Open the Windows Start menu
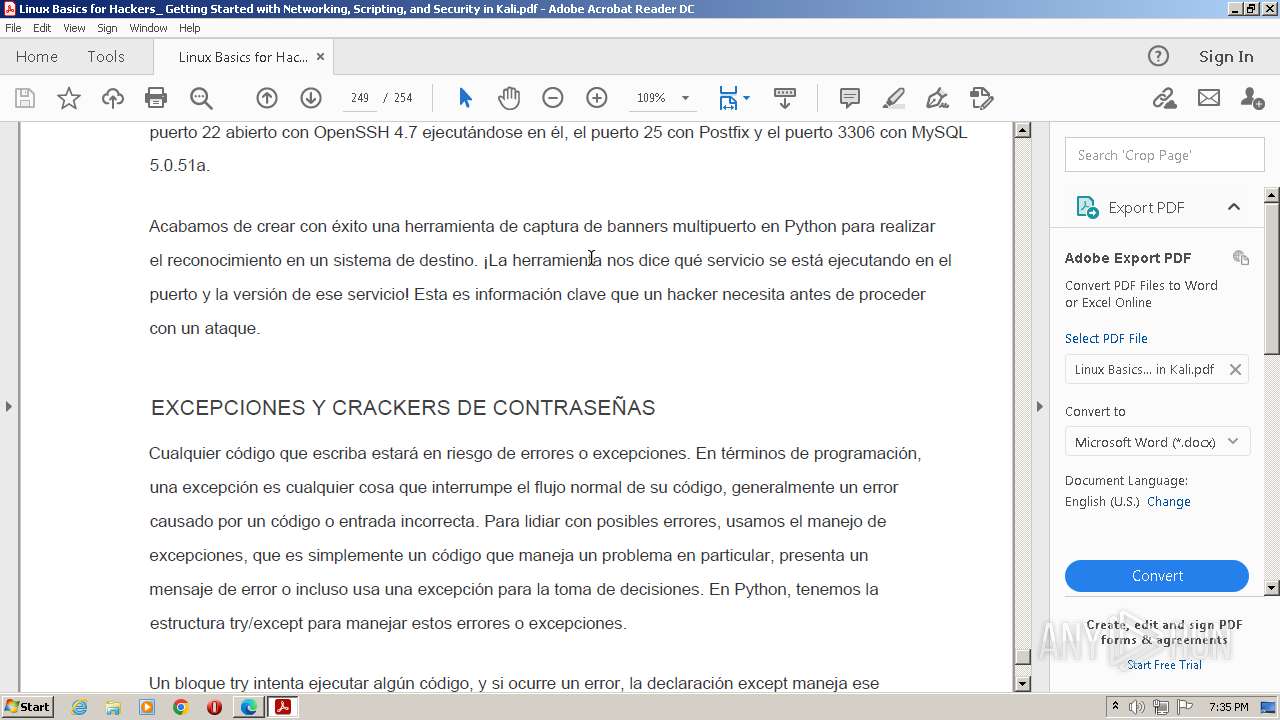 point(27,707)
